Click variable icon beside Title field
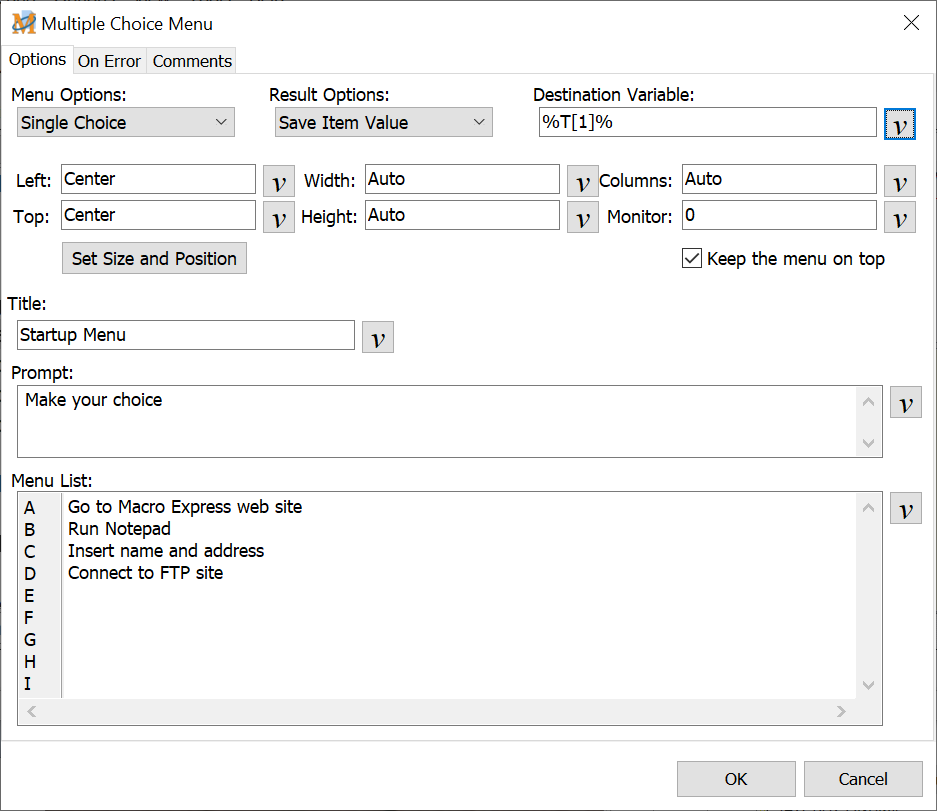Image resolution: width=937 pixels, height=811 pixels. [x=378, y=337]
